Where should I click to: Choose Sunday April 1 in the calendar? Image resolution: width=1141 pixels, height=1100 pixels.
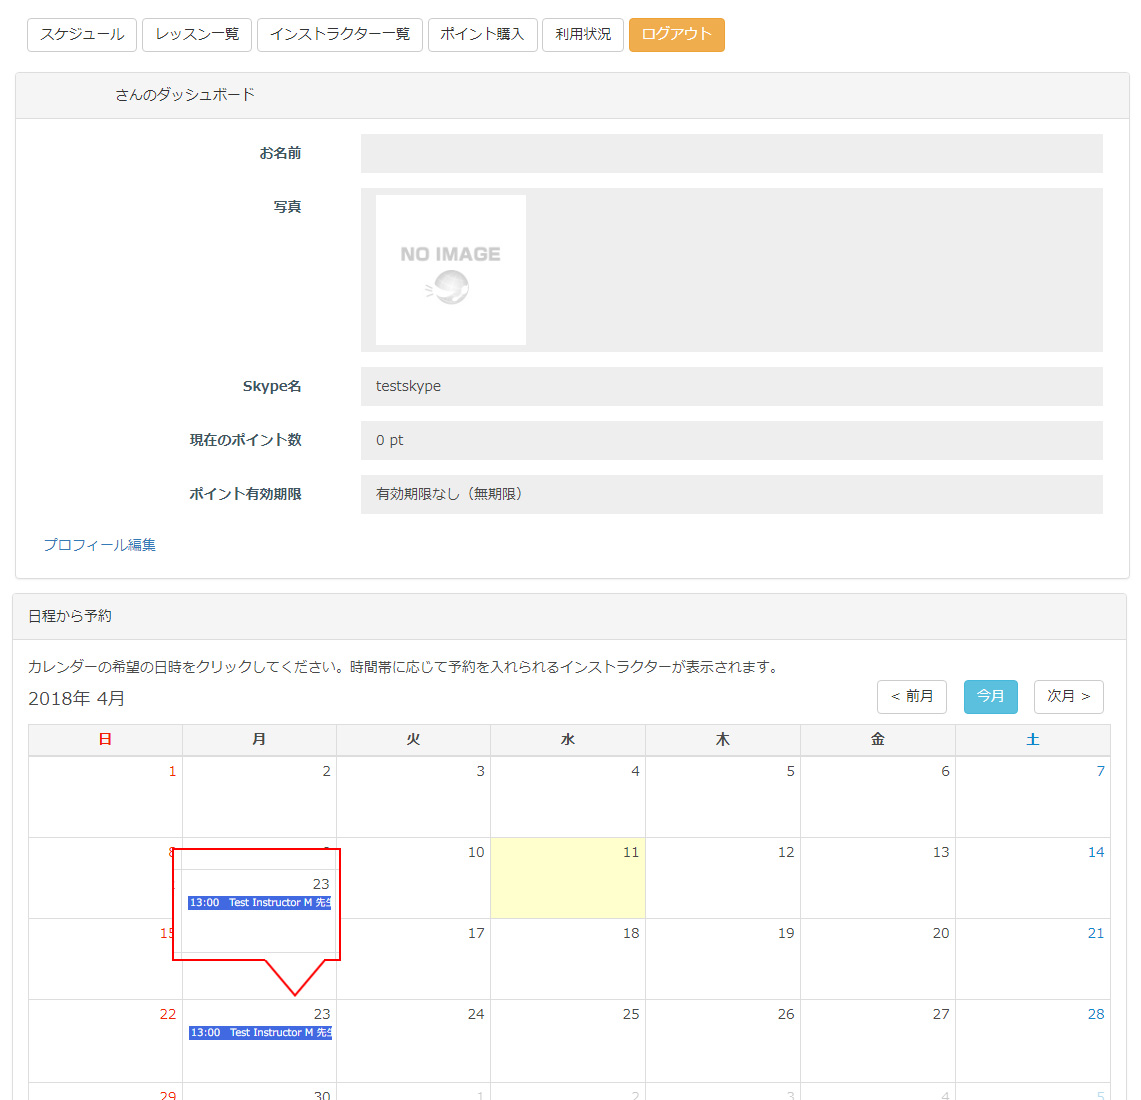(x=106, y=797)
